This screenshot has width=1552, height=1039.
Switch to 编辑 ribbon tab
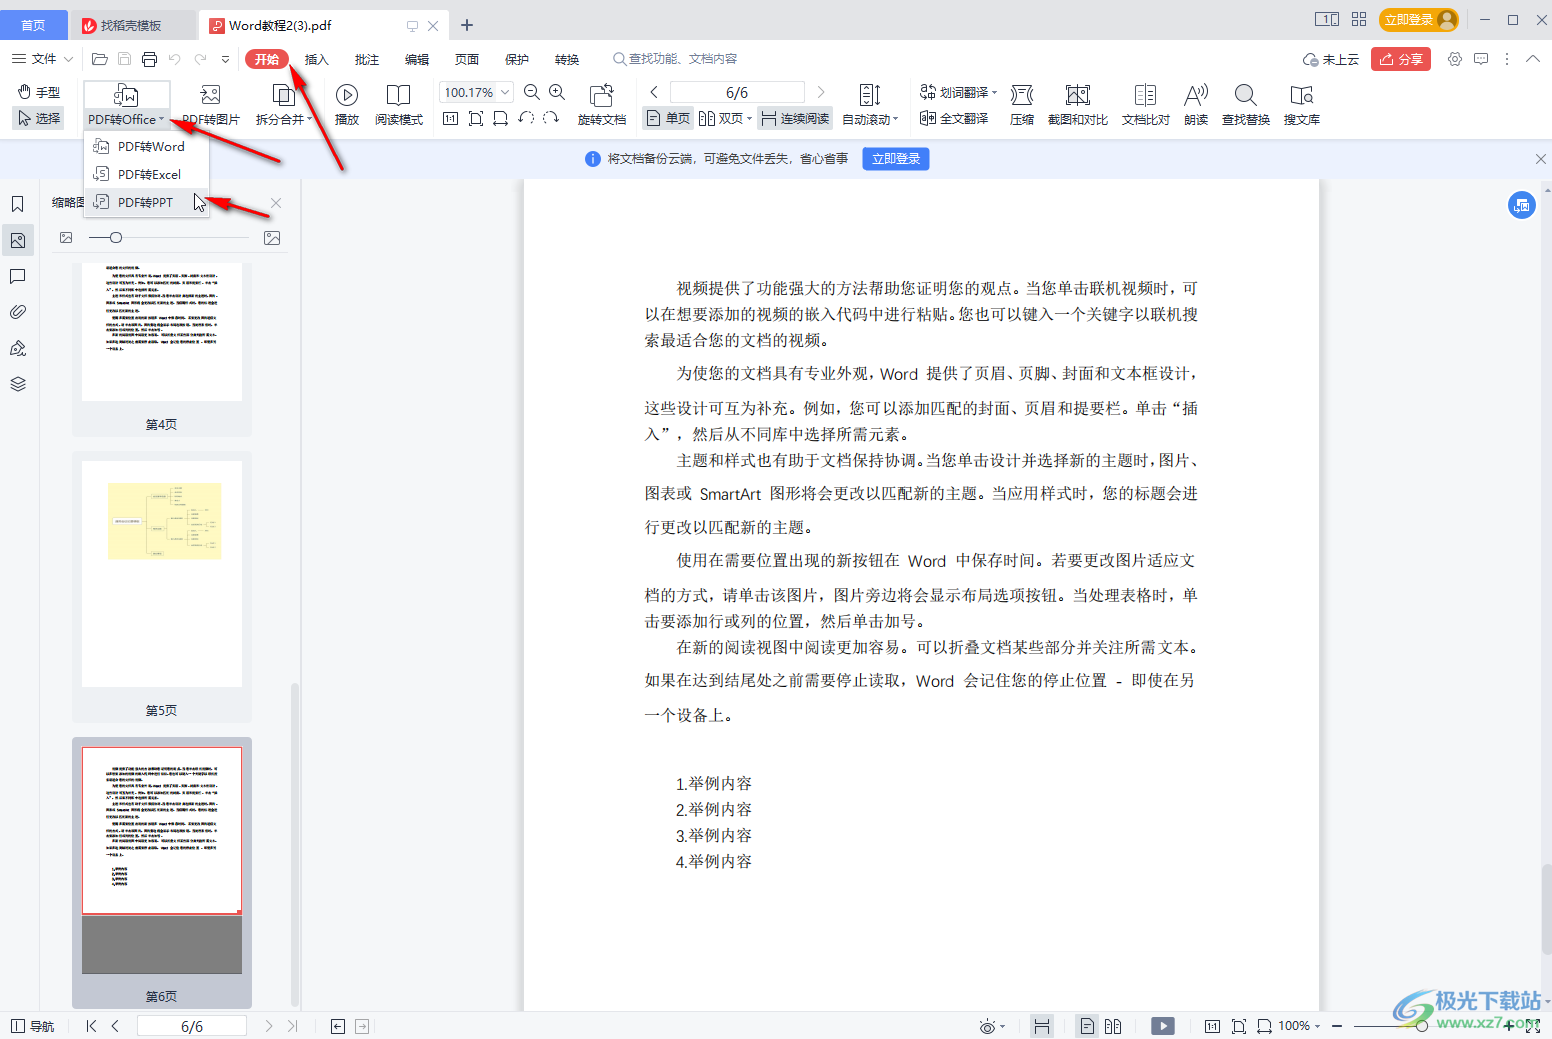tap(417, 59)
